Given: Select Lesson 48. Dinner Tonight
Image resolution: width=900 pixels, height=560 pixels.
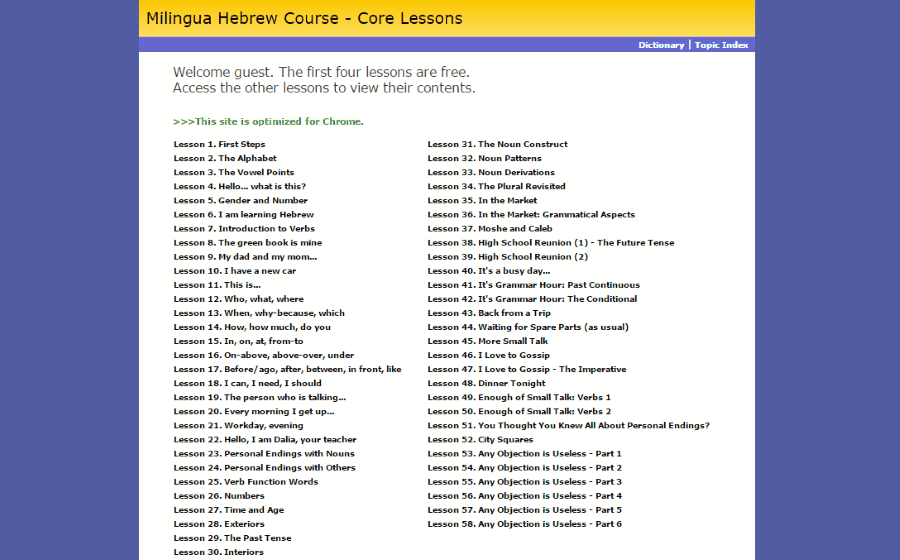Looking at the screenshot, I should (x=487, y=383).
